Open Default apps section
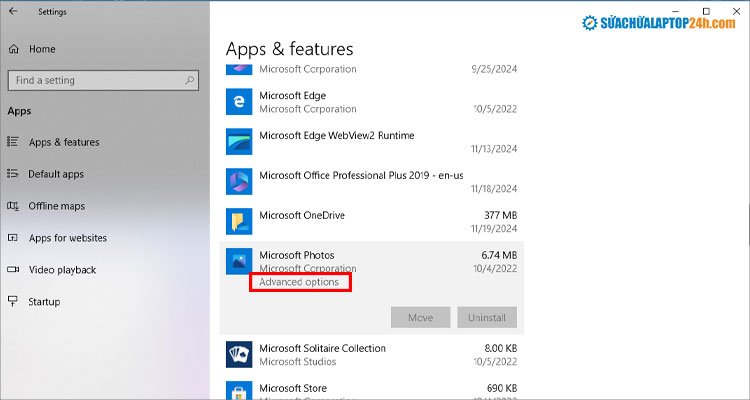 56,174
